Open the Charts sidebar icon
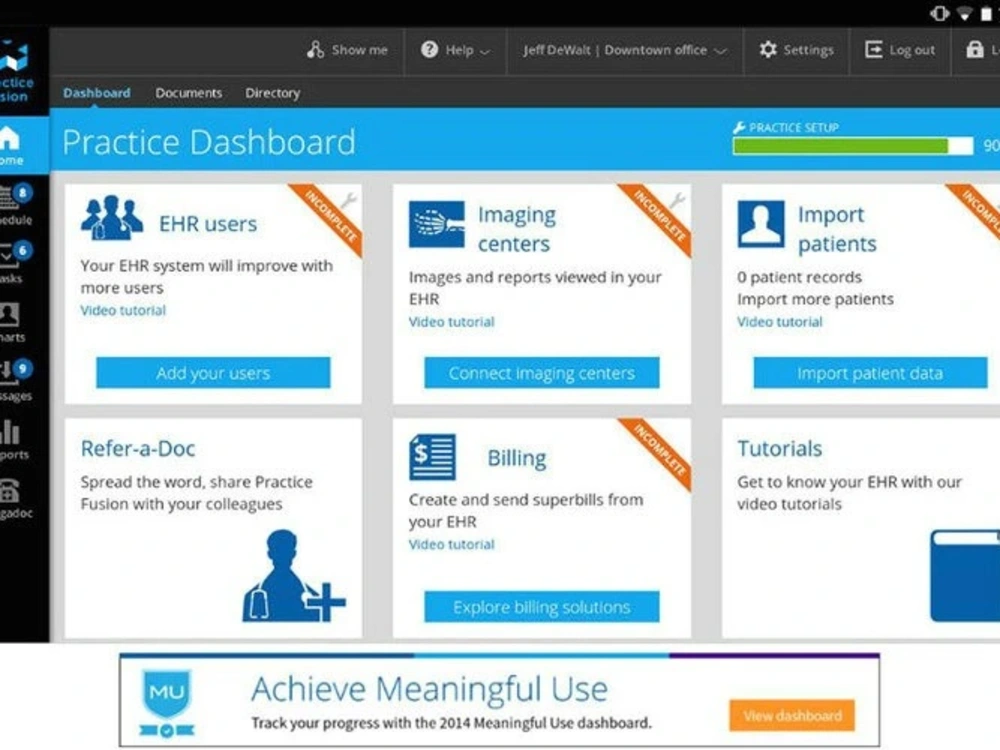This screenshot has height=750, width=1000. click(9, 314)
